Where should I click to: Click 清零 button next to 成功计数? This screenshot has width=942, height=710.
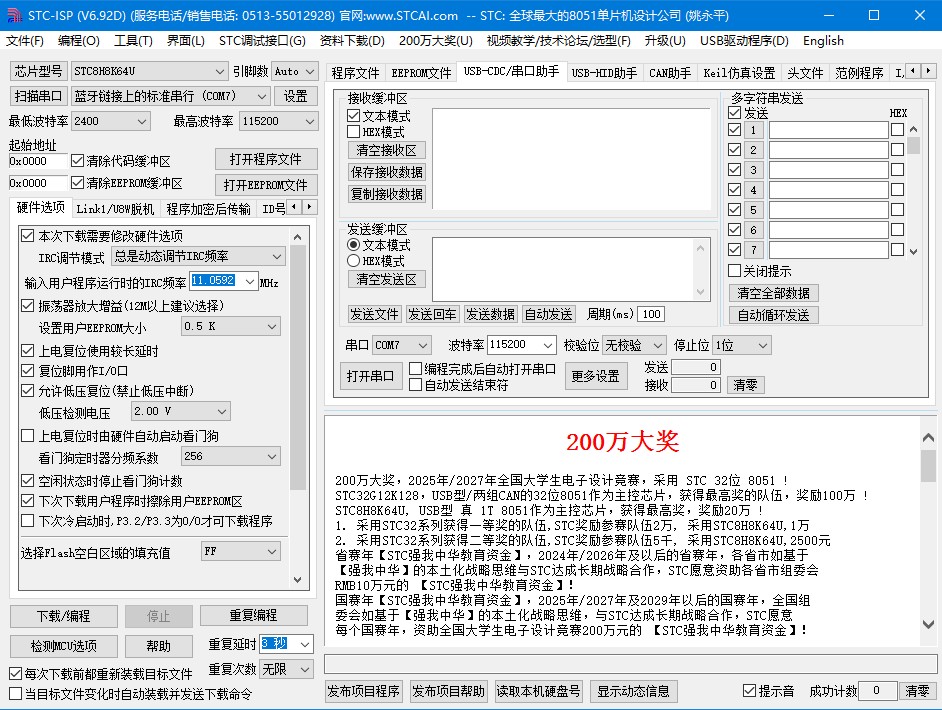tap(917, 691)
